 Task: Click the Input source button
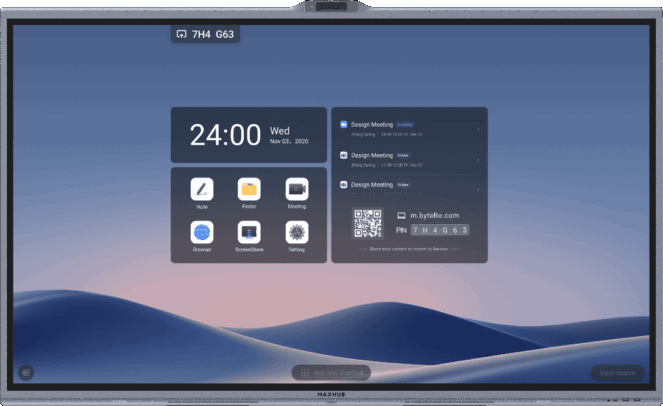617,372
